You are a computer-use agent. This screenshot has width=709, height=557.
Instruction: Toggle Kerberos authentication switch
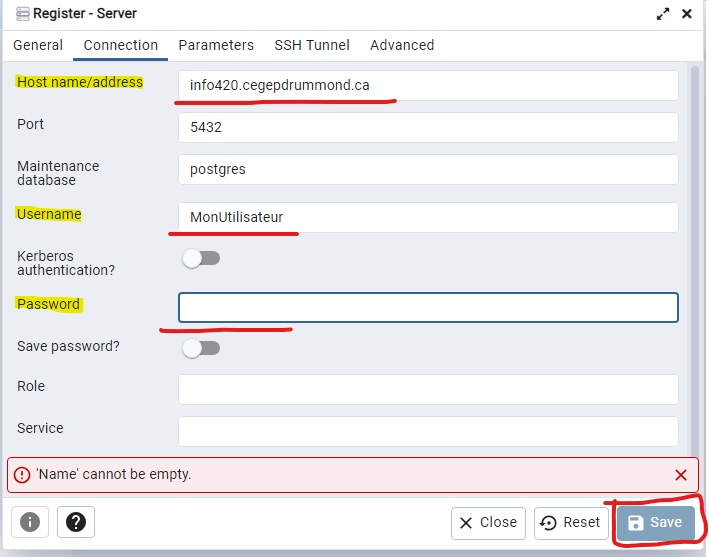200,258
